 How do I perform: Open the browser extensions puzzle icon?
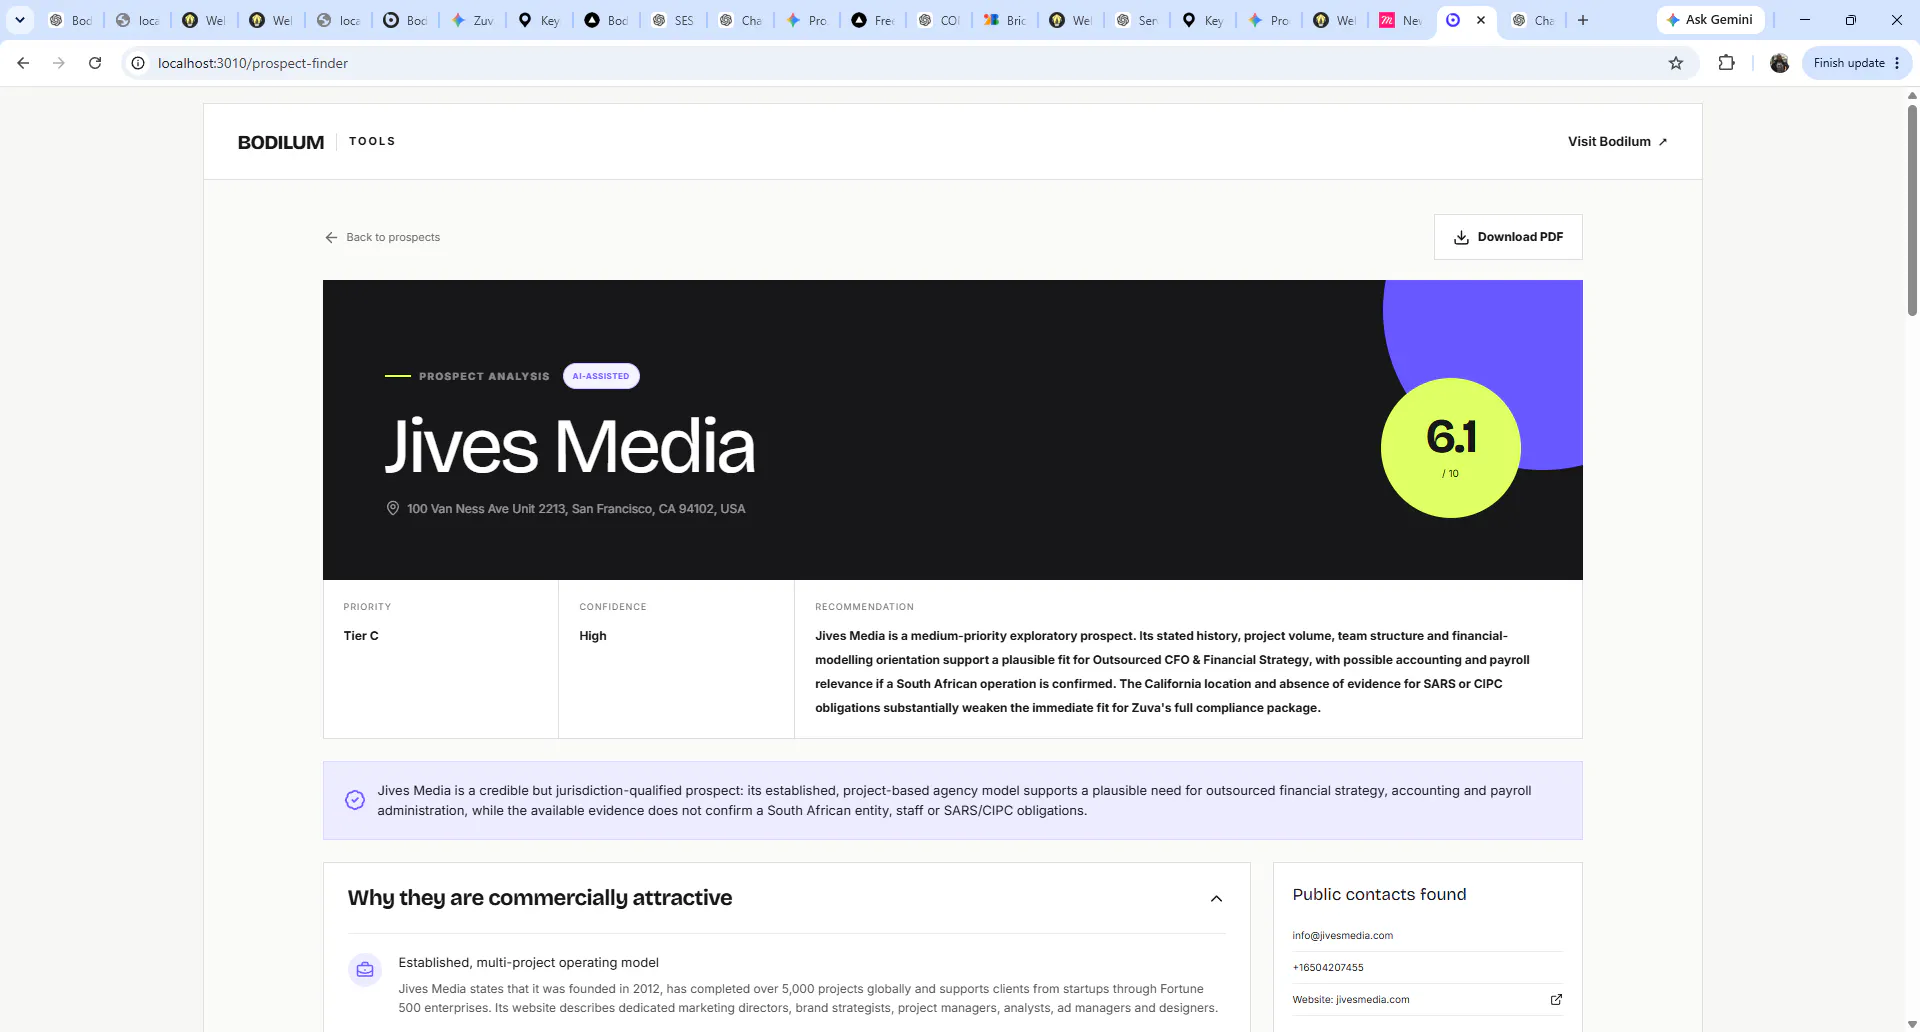tap(1726, 63)
